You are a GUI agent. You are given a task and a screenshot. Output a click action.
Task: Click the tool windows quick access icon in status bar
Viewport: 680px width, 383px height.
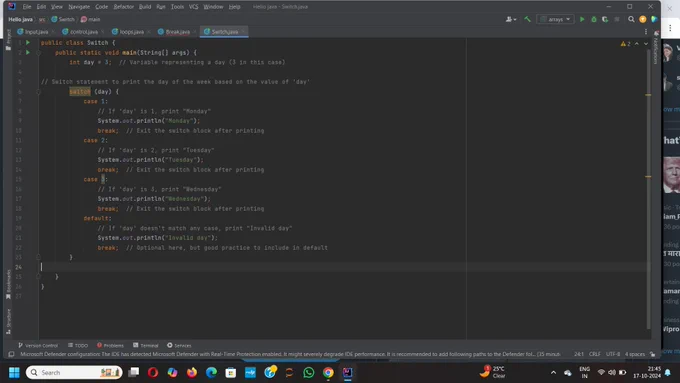tap(11, 354)
